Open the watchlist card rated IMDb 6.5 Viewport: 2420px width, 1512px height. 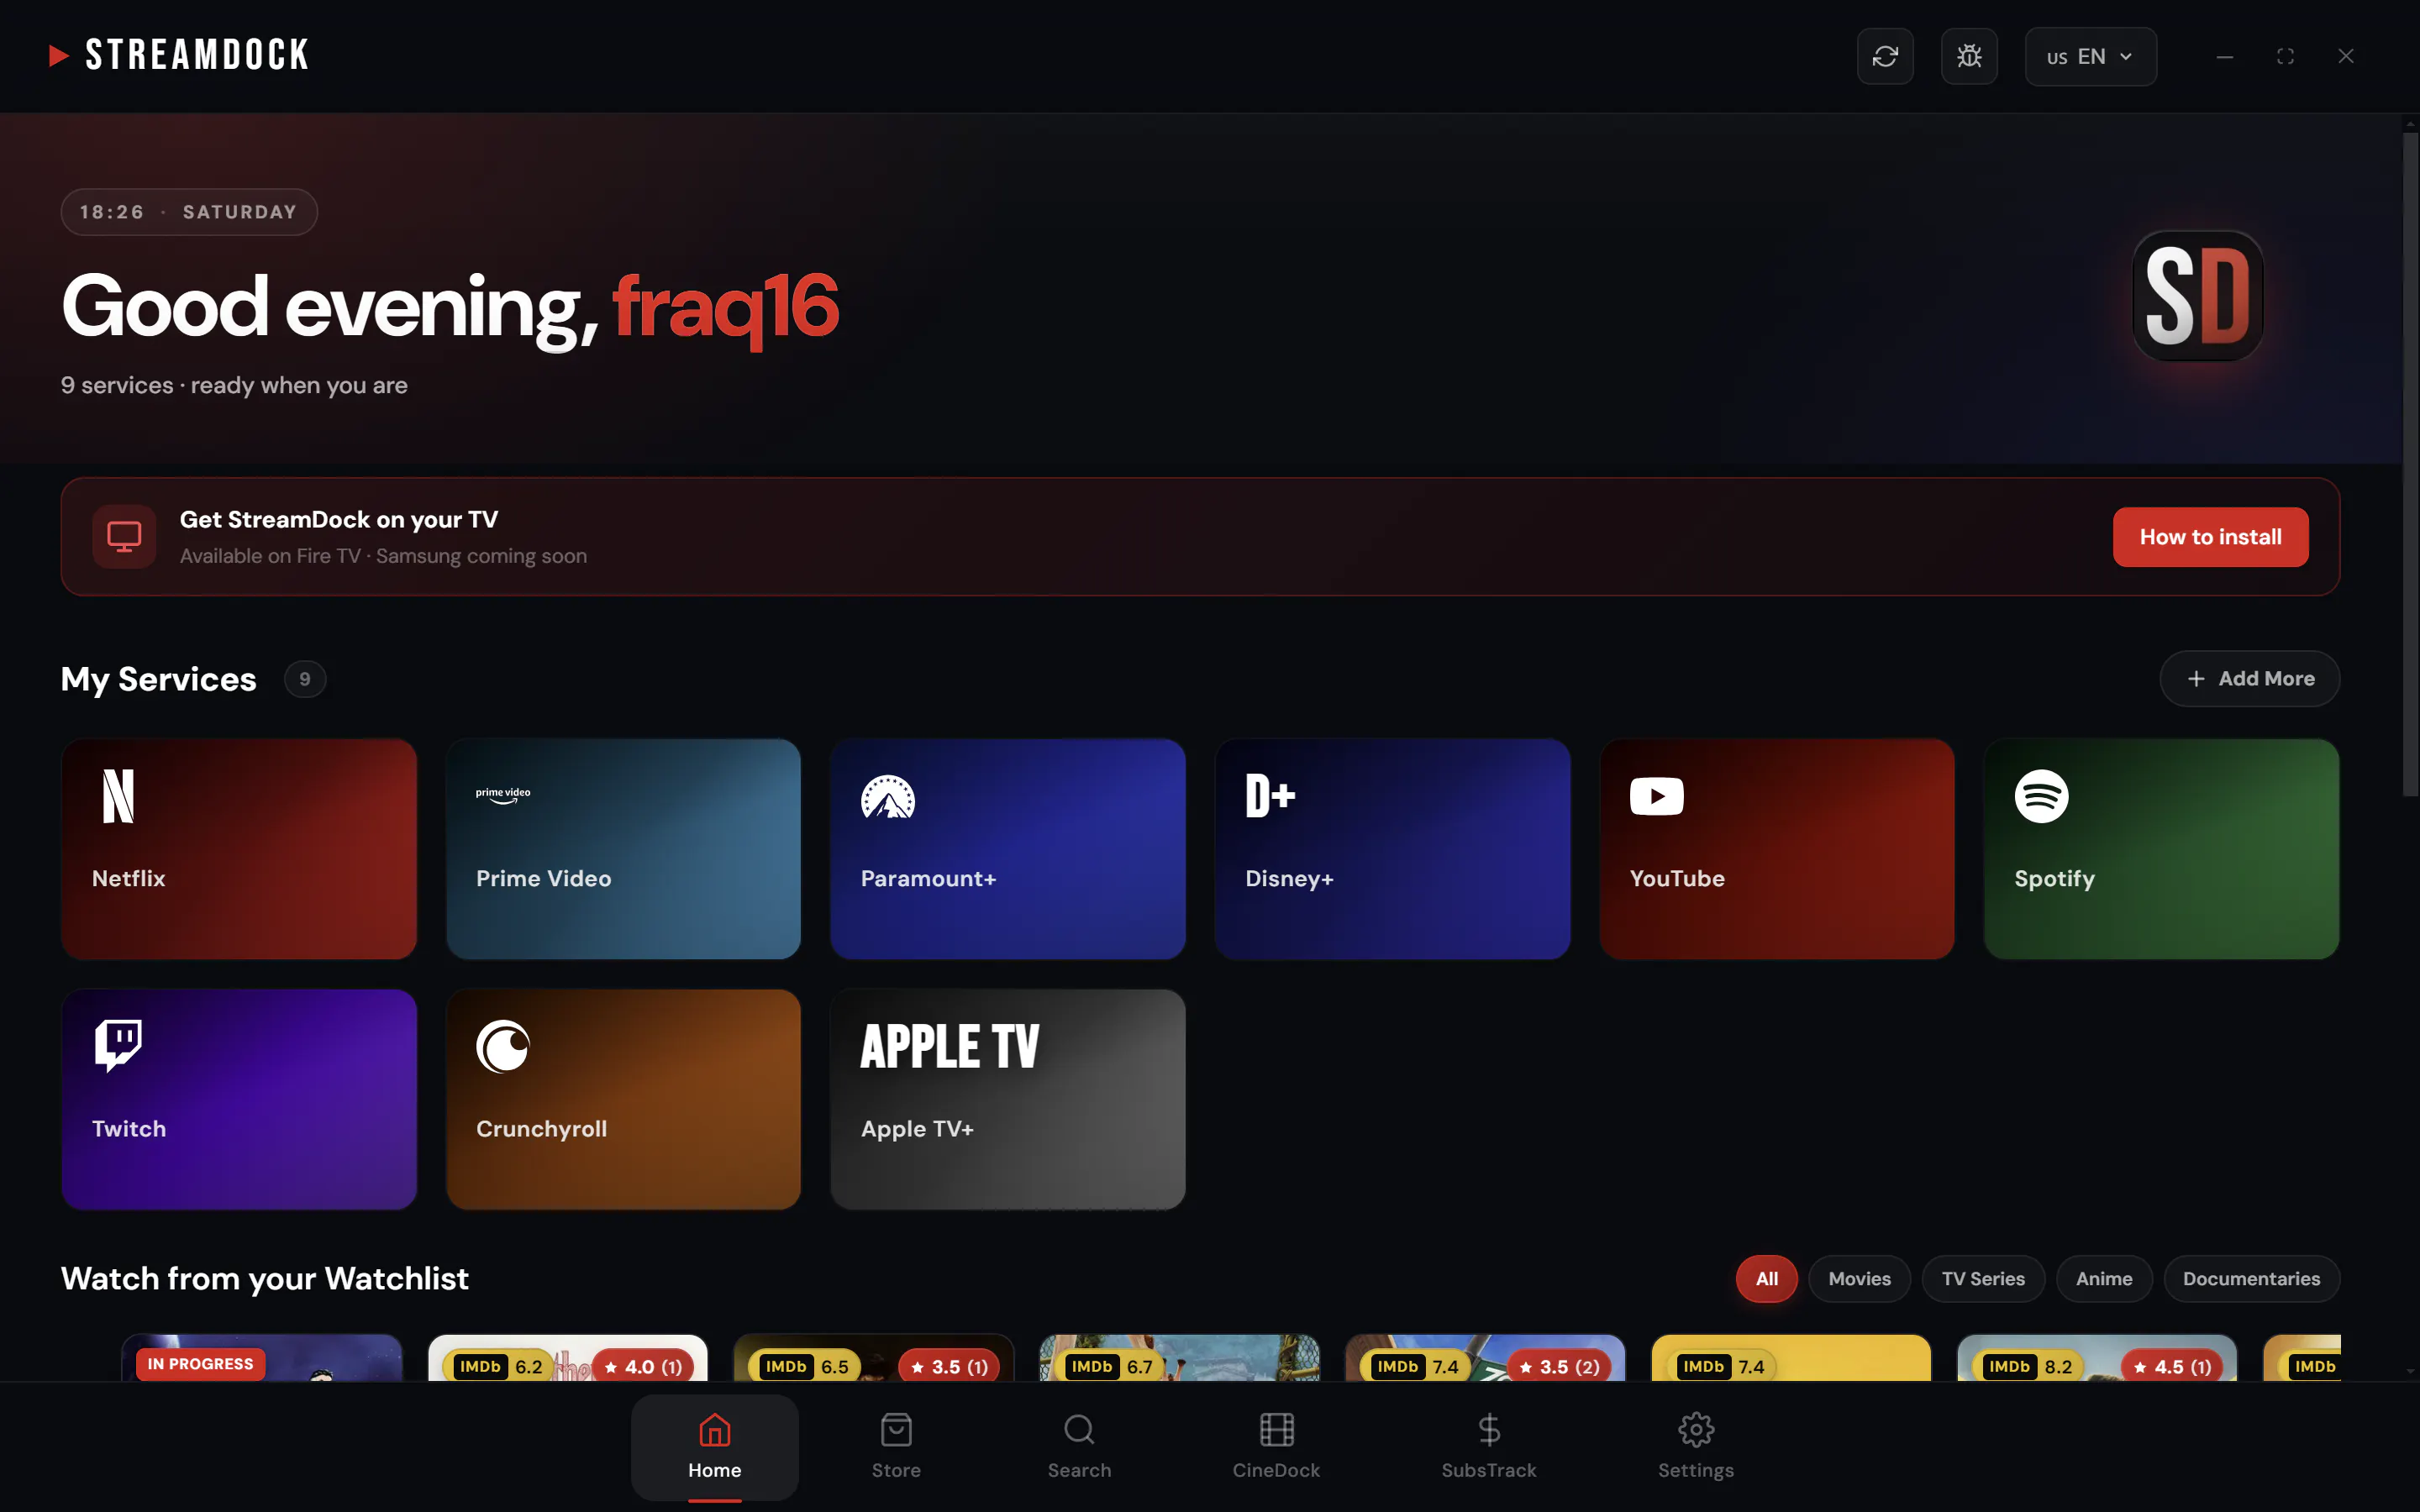[x=874, y=1358]
